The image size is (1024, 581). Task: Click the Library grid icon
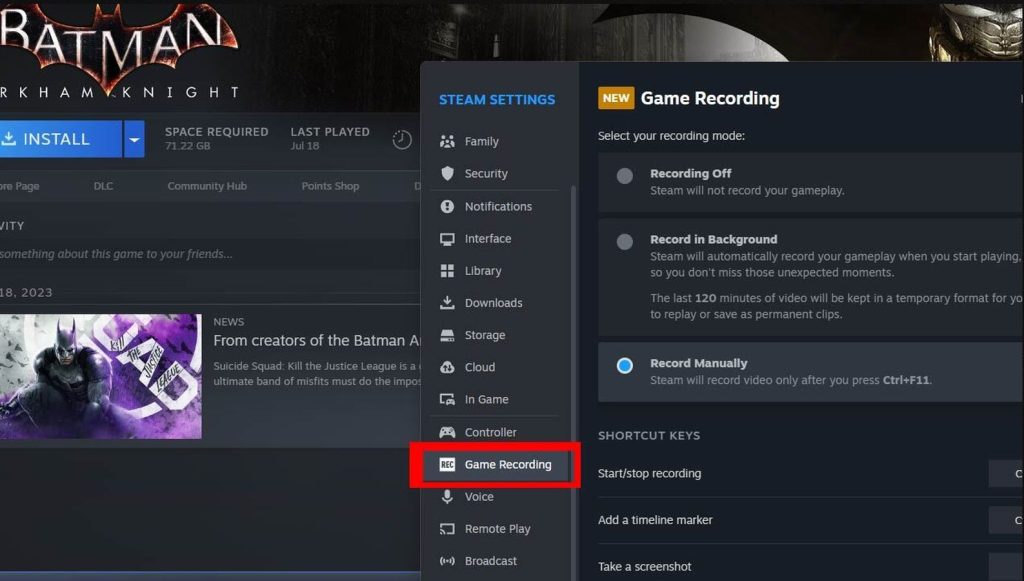pyautogui.click(x=447, y=271)
